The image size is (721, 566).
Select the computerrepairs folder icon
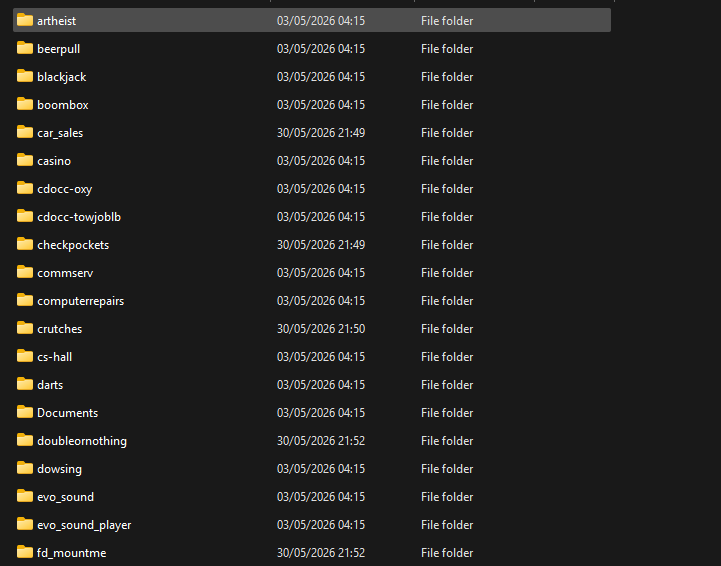[25, 301]
